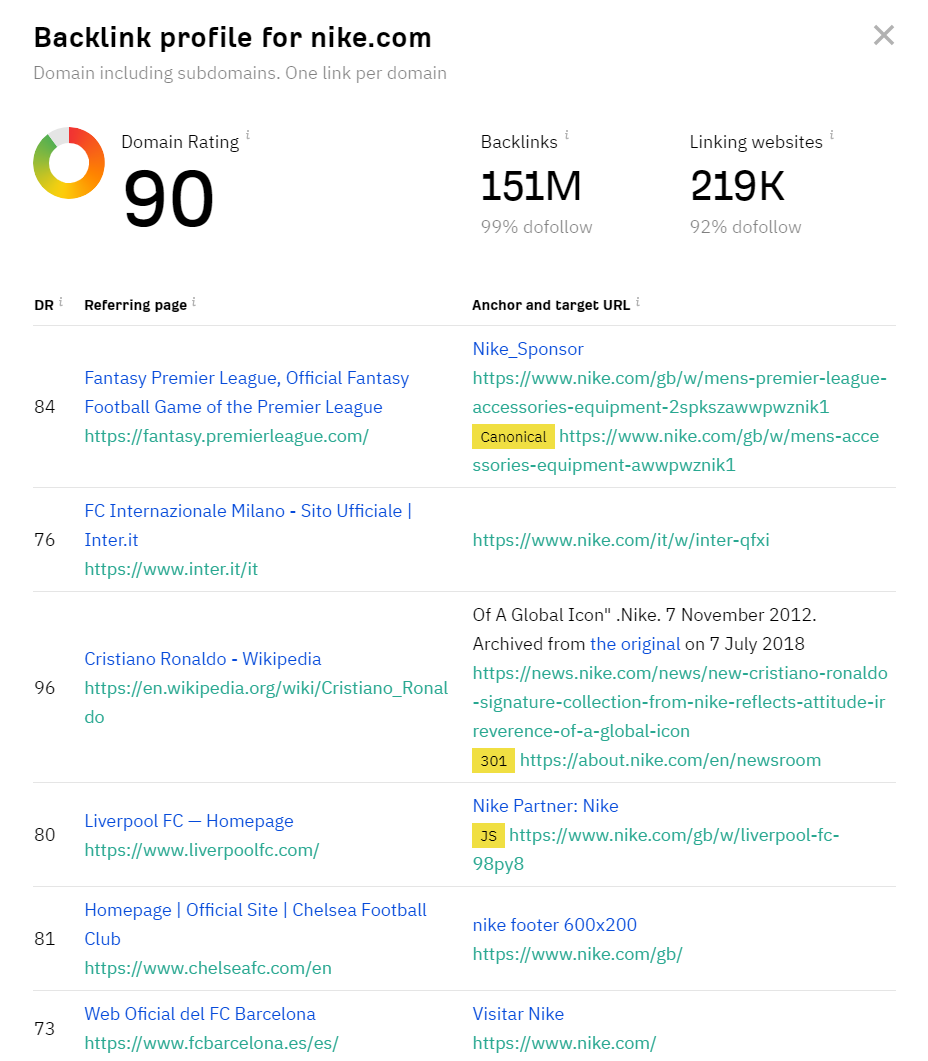Click the 301 redirect badge

click(493, 761)
